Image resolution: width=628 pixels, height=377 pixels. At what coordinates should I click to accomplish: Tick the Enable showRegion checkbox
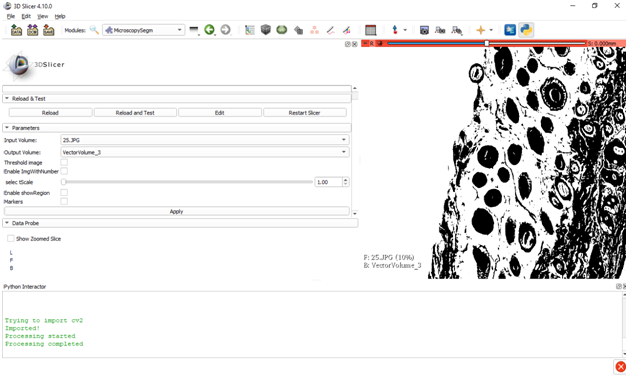coord(64,193)
